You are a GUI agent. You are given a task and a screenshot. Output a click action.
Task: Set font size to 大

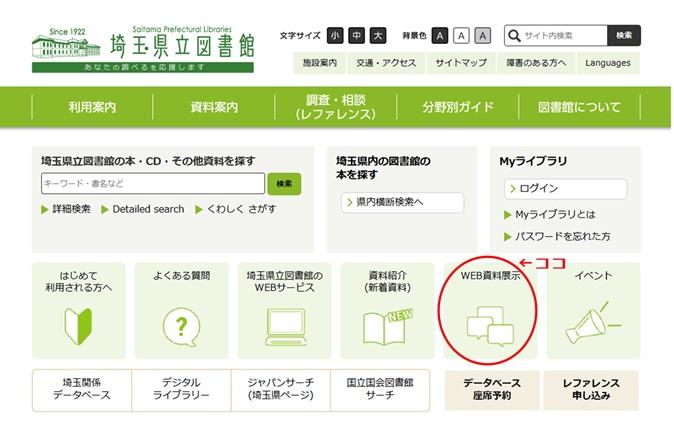coord(378,36)
